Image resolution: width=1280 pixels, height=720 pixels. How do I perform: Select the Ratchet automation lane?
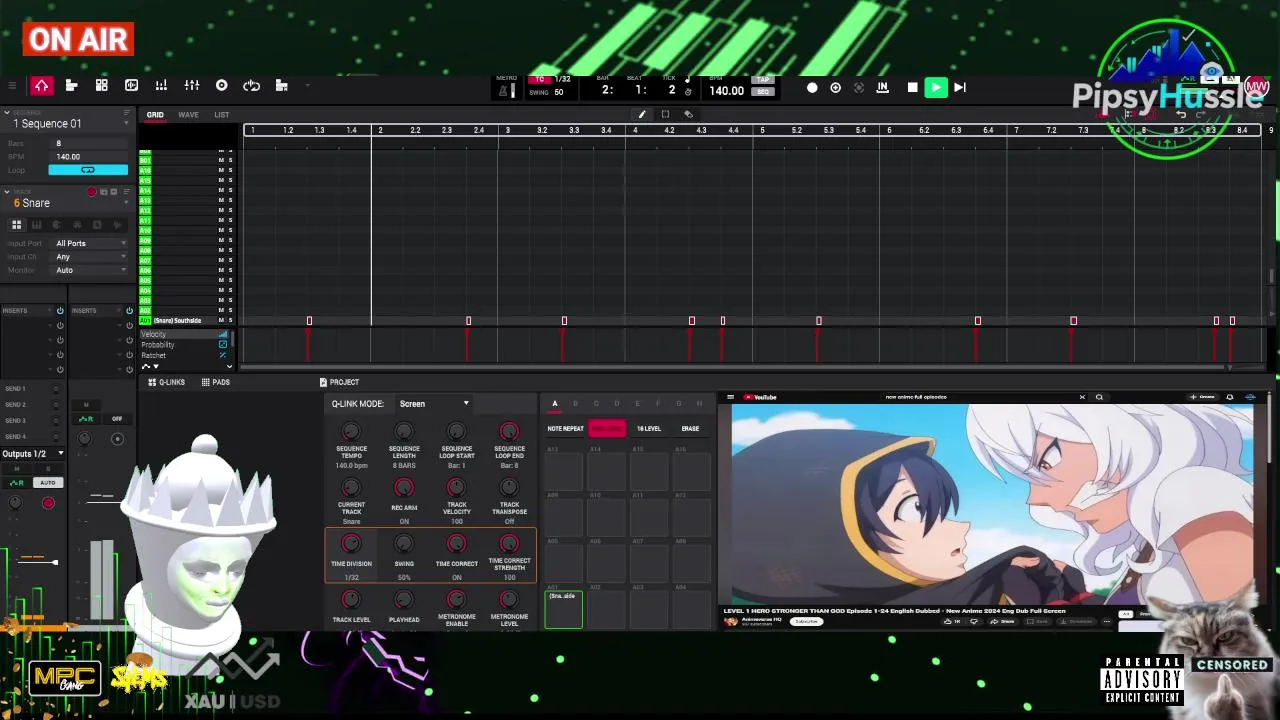coord(184,356)
